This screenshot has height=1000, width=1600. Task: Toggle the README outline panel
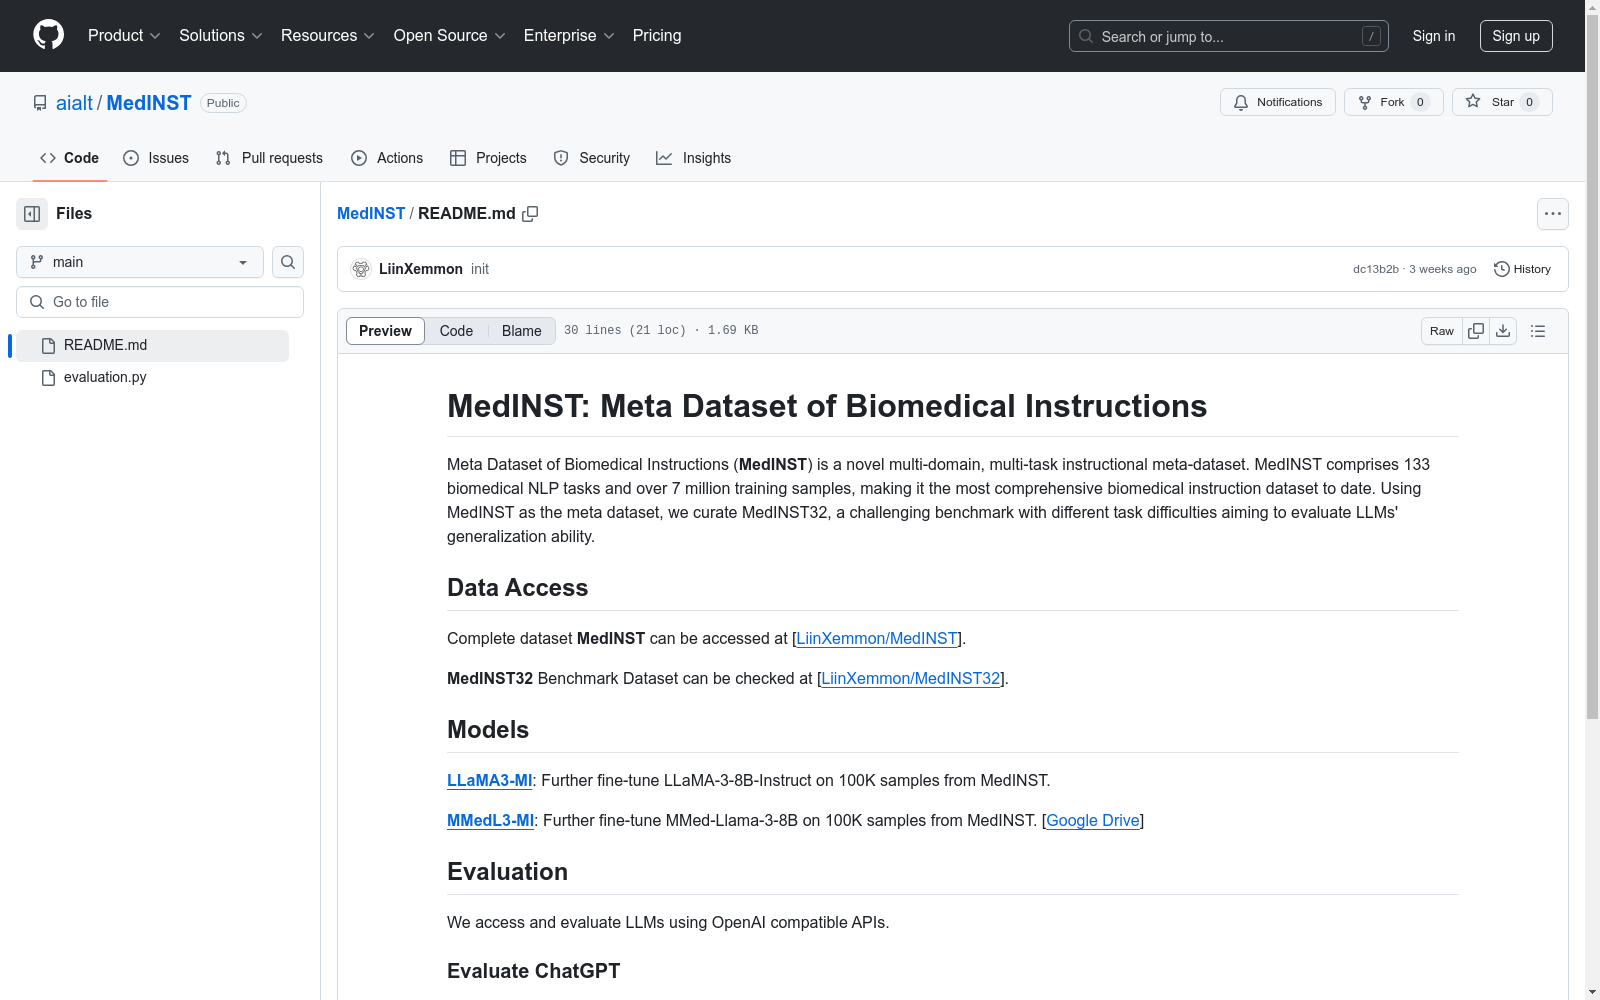(x=1537, y=330)
